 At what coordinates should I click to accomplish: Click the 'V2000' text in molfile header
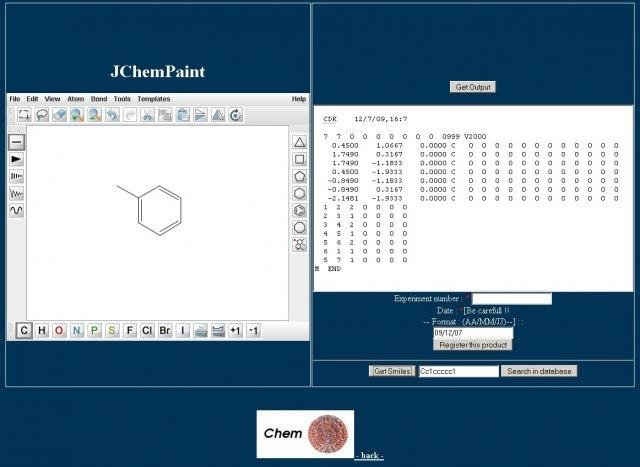[x=475, y=137]
